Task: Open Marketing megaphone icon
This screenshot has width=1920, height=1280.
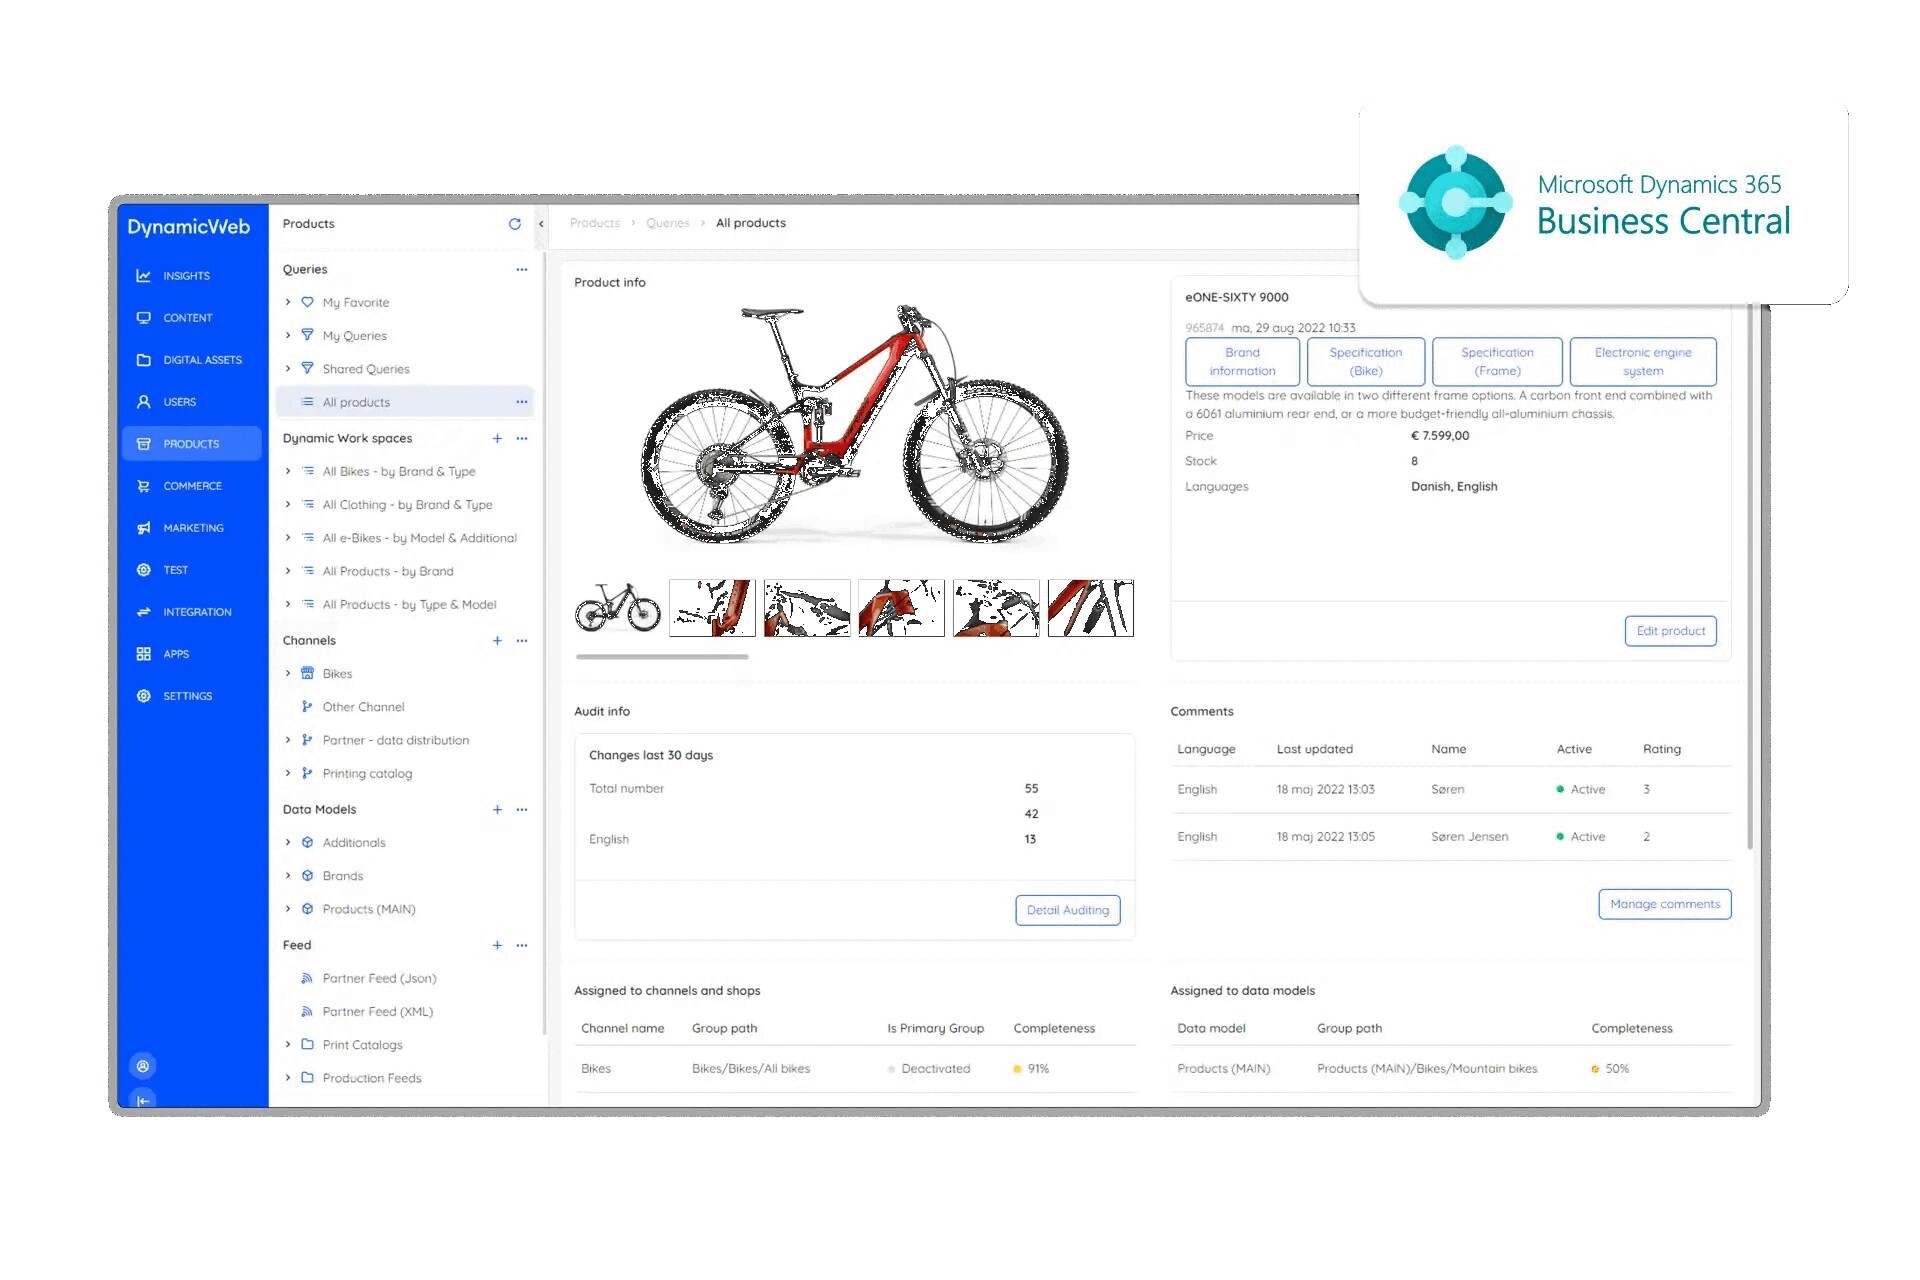Action: coord(144,528)
